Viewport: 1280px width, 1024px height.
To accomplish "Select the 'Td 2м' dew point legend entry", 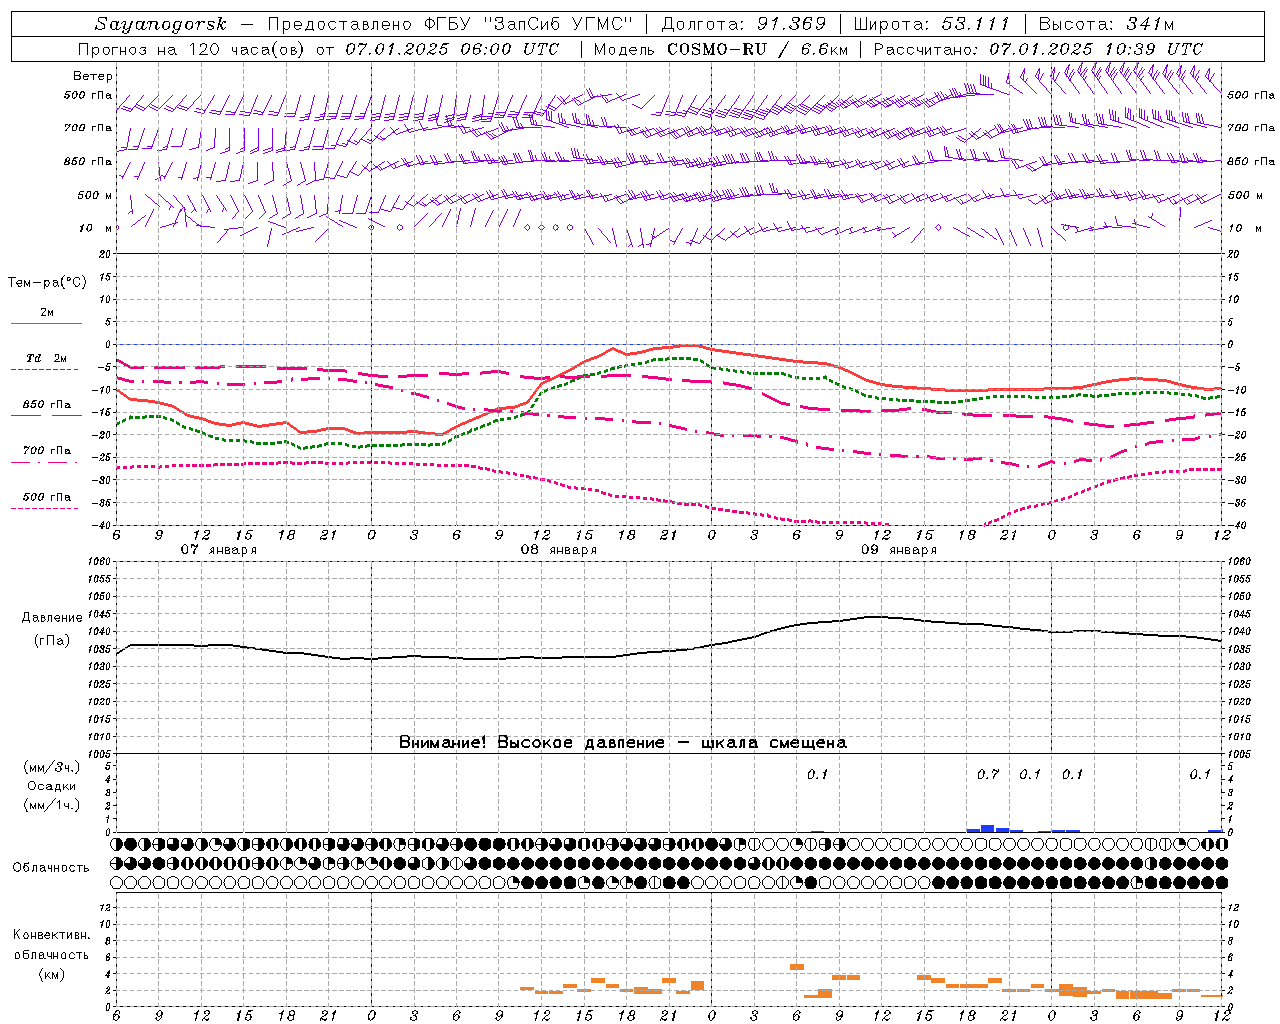I will pos(46,358).
